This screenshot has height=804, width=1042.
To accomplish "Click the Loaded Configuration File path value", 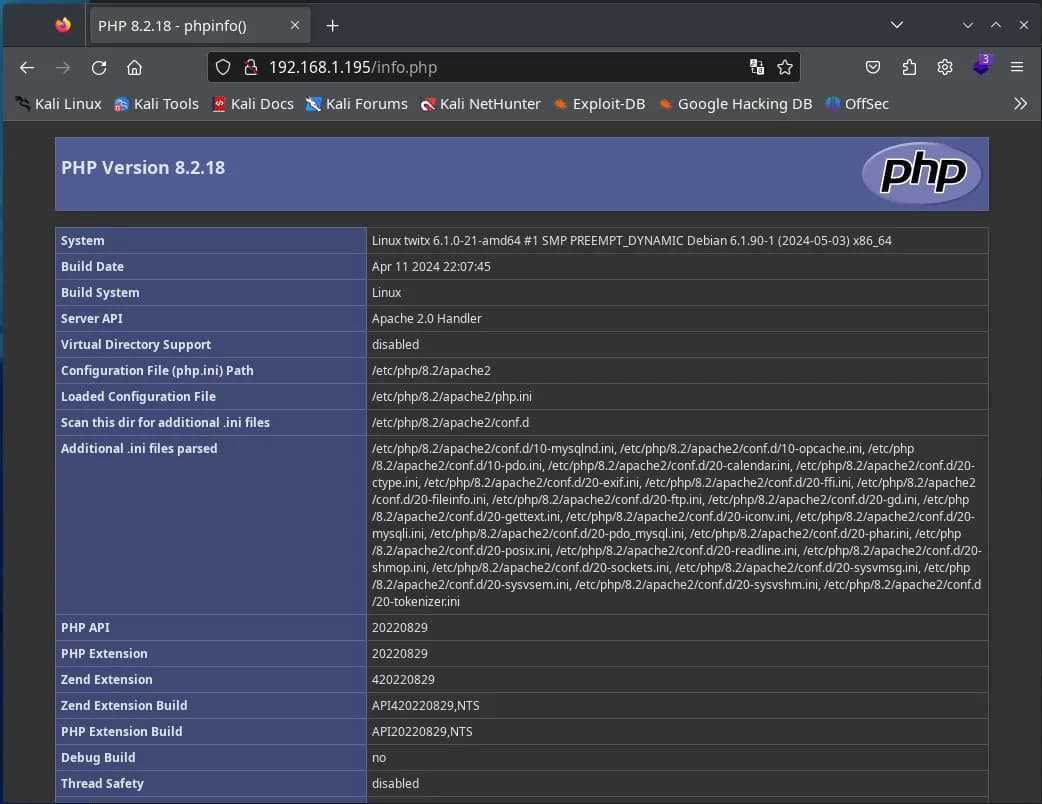I will tap(452, 397).
